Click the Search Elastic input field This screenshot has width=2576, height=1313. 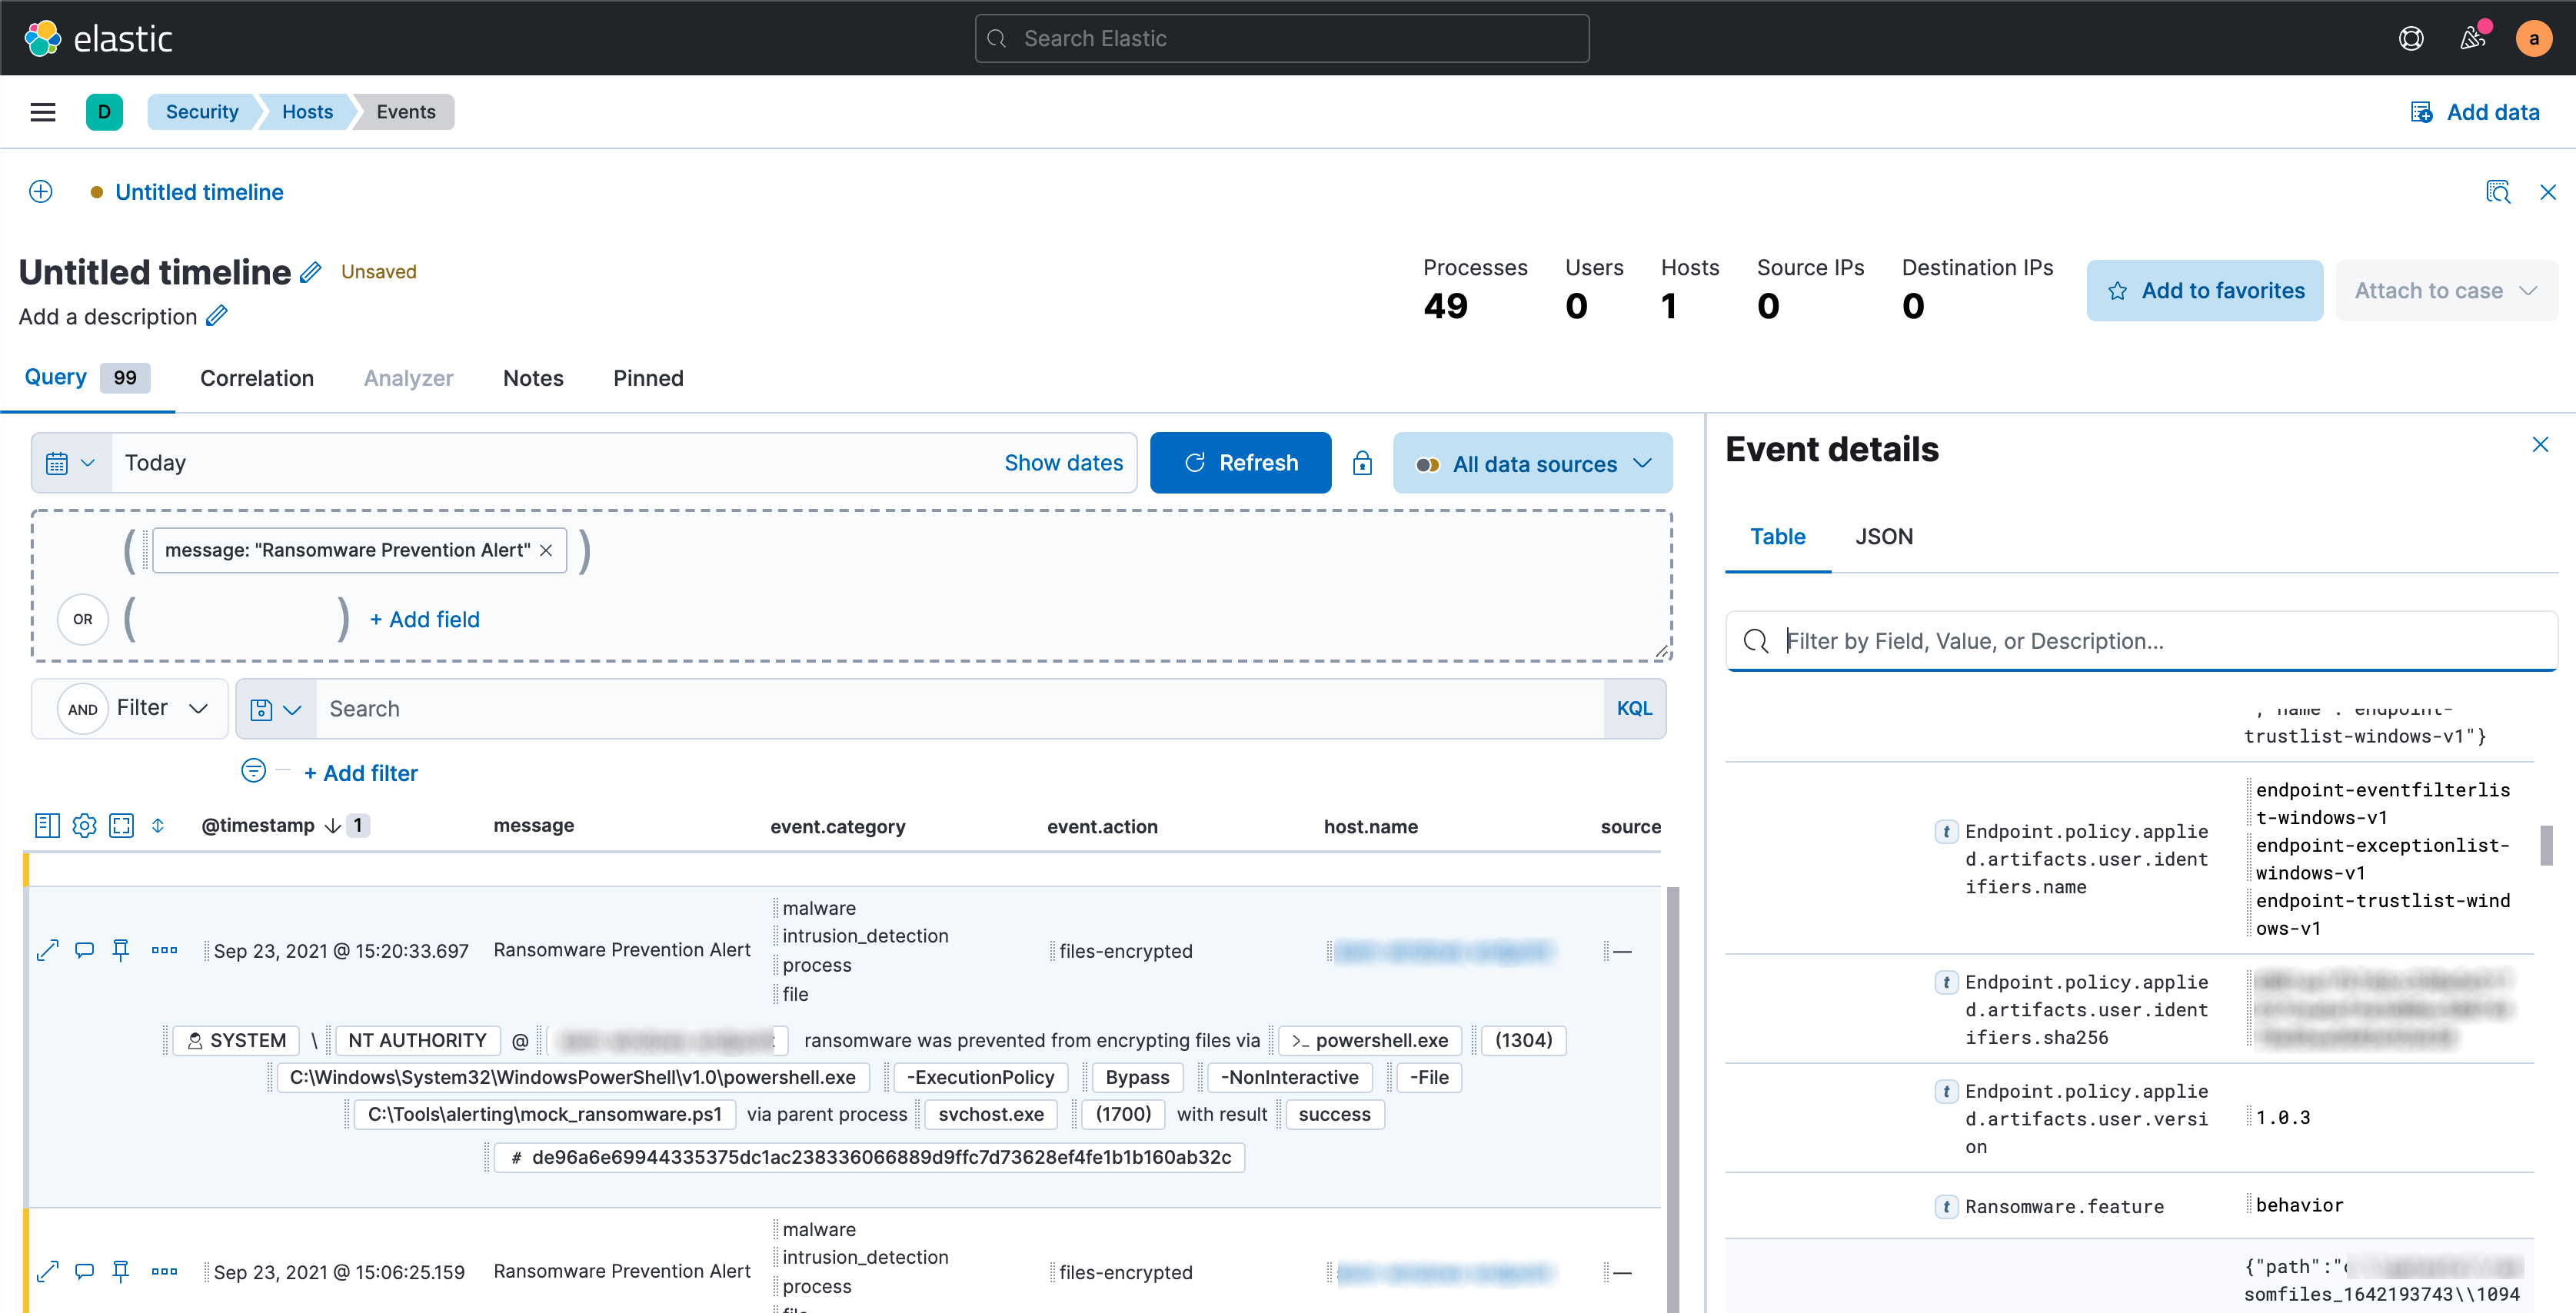click(x=1281, y=38)
